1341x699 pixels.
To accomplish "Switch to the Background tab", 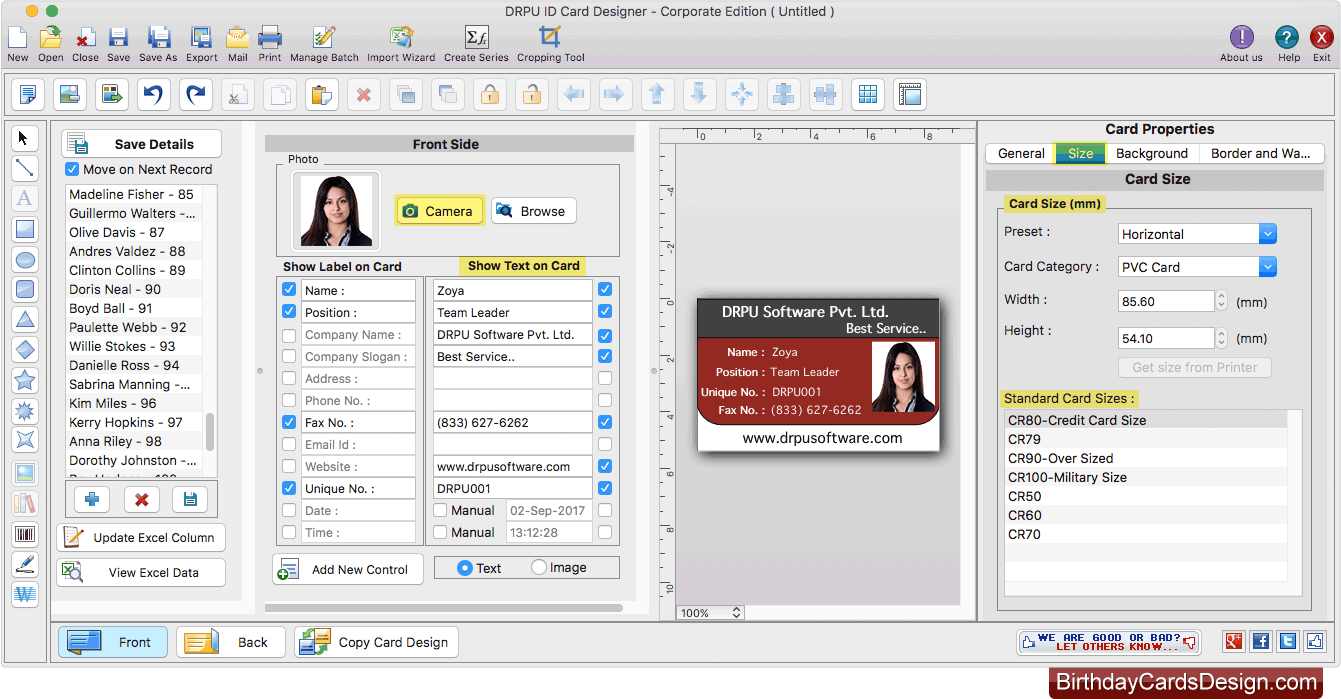I will [1152, 153].
